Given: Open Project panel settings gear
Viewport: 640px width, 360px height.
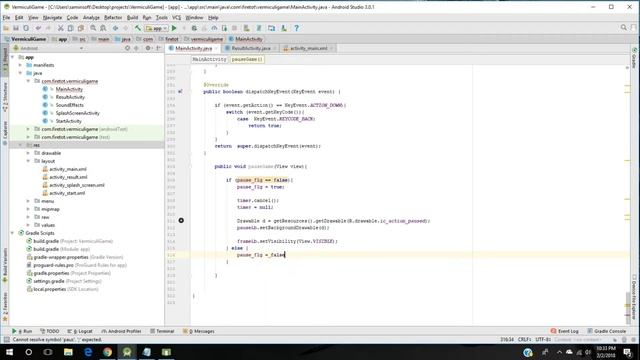Looking at the screenshot, I should point(148,48).
